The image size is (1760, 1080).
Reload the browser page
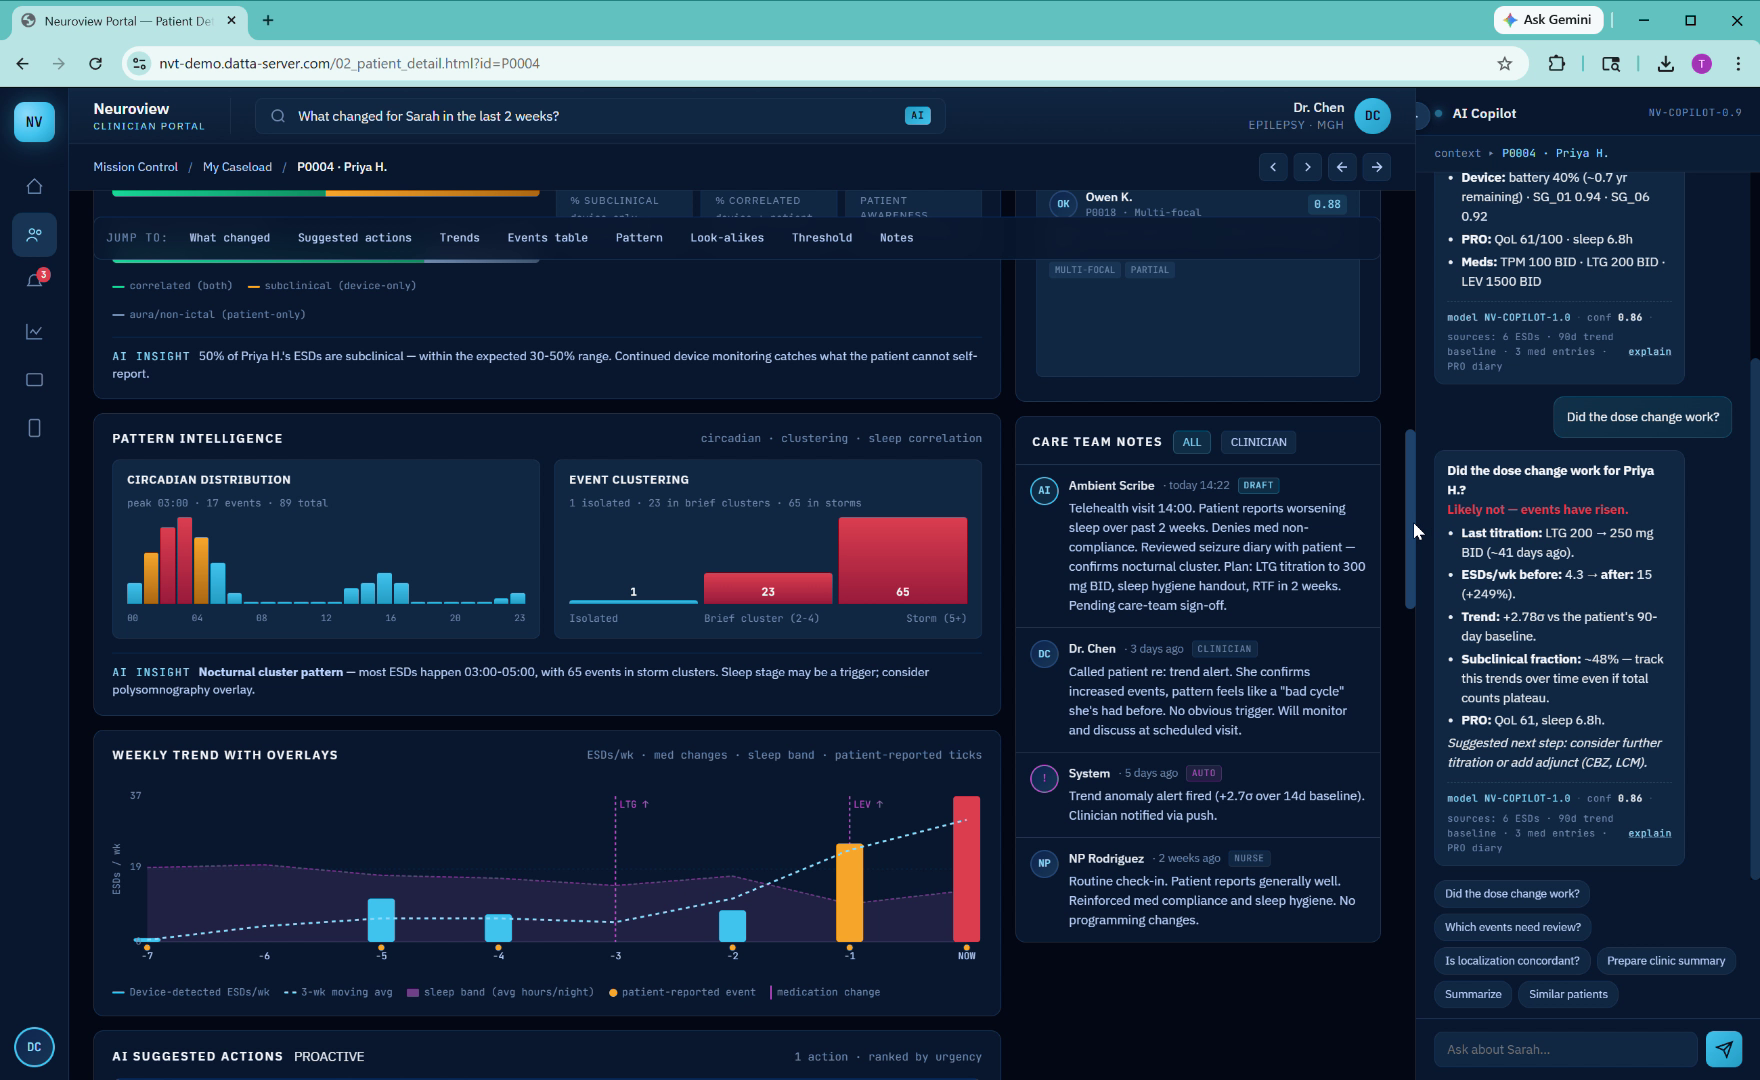(x=95, y=63)
